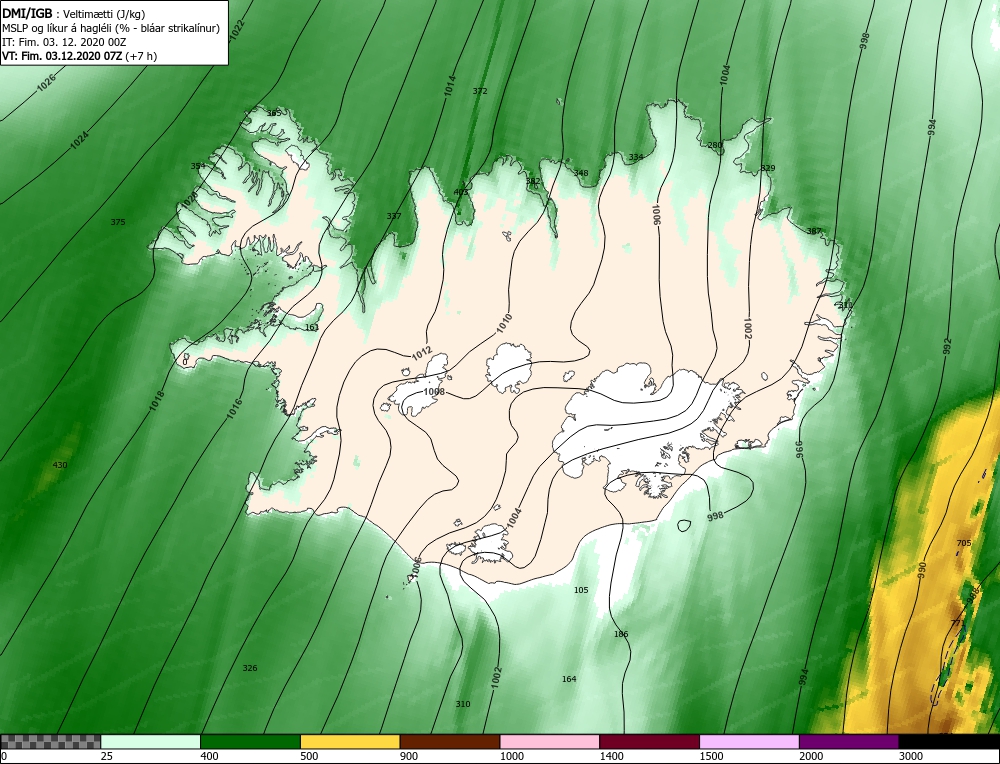Viewport: 1000px width, 764px height.
Task: Click the '1018' isobar label
Action: coord(156,400)
